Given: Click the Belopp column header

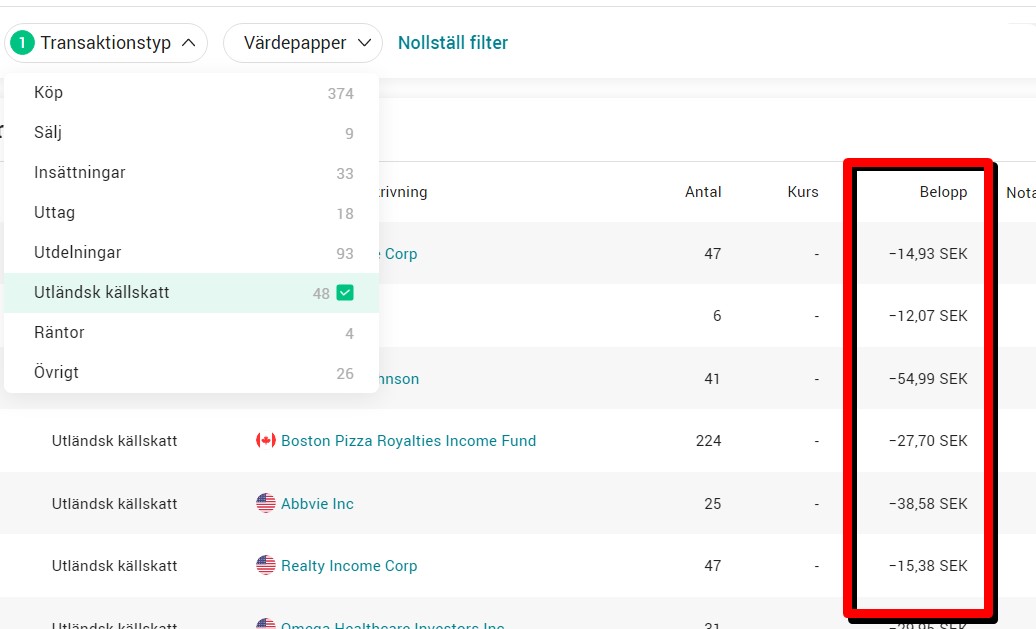Looking at the screenshot, I should tap(943, 192).
